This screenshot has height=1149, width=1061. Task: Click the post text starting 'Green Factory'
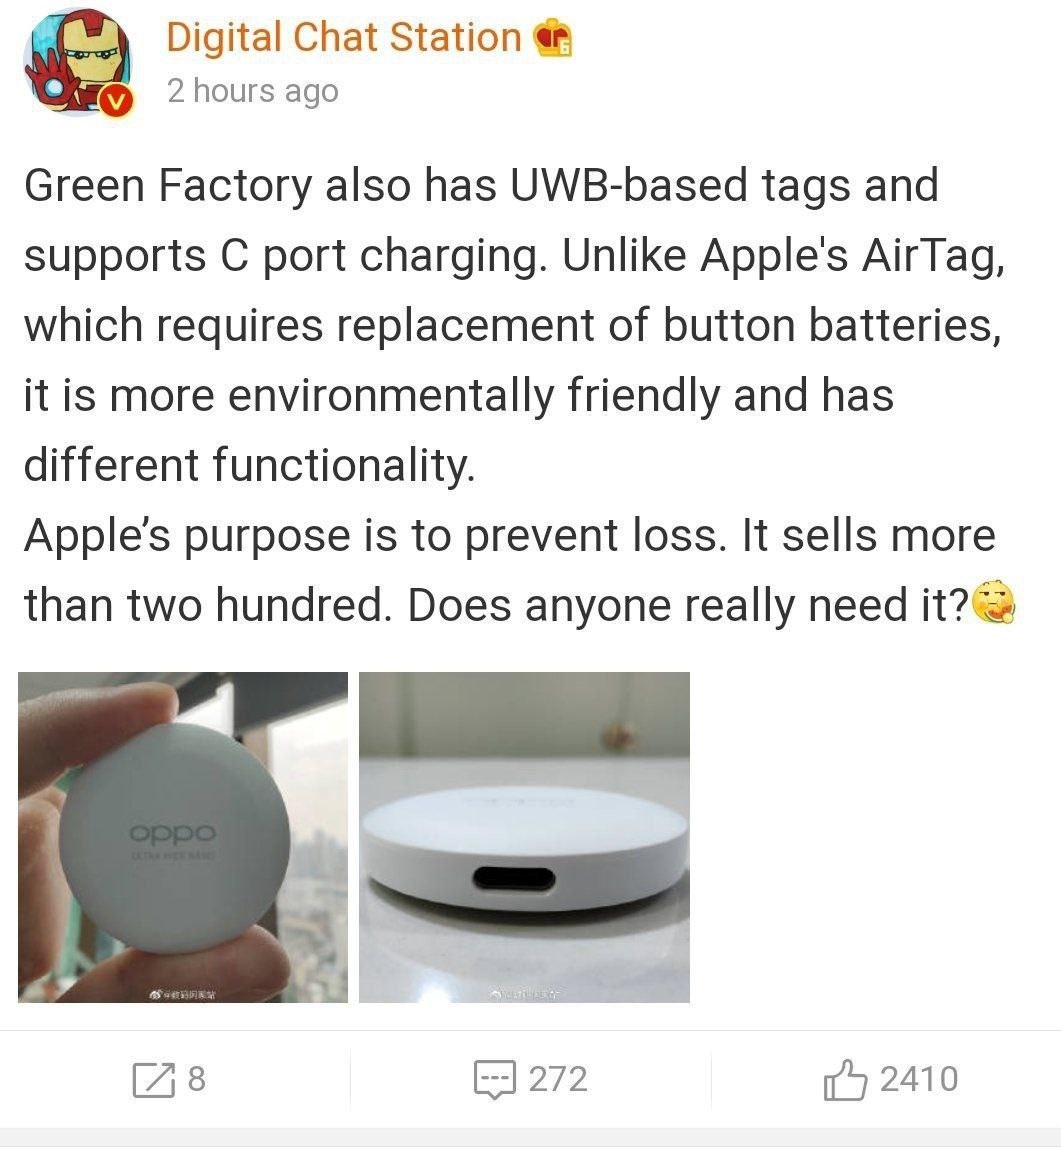tap(514, 325)
